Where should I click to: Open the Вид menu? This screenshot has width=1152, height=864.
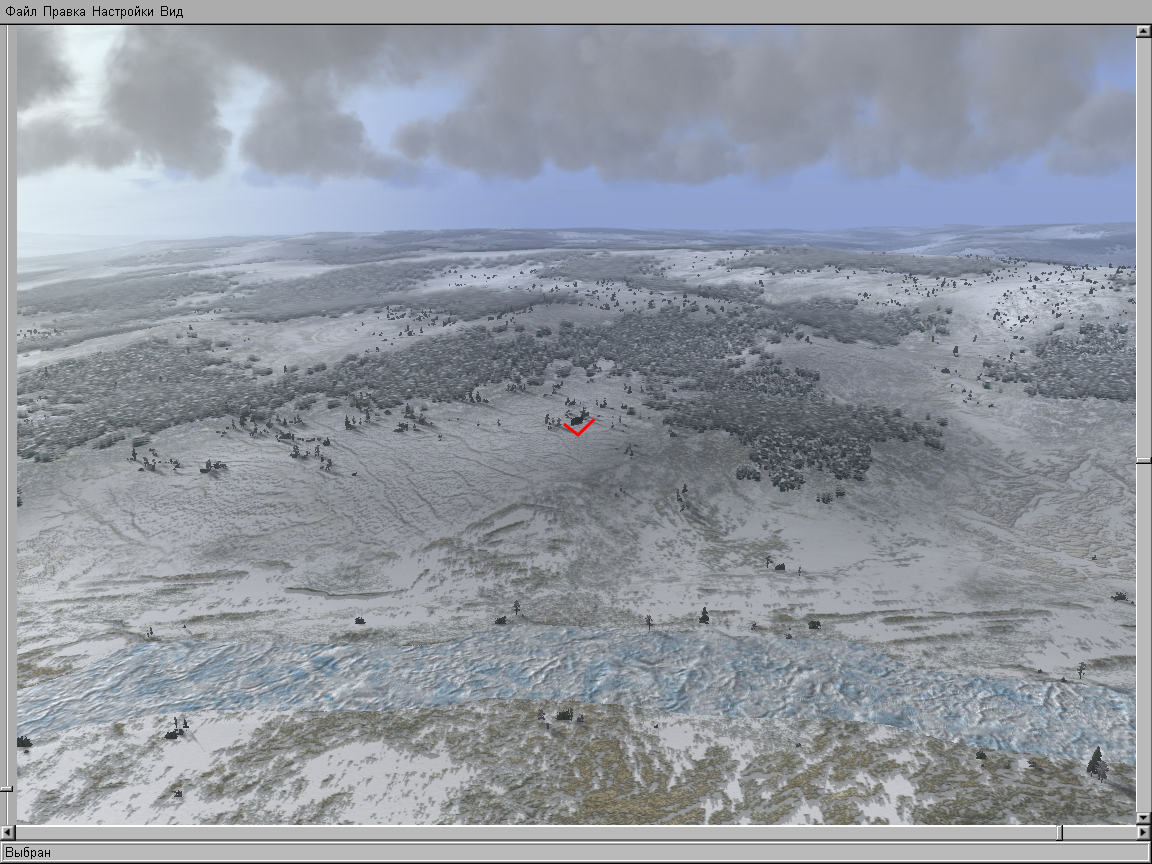pyautogui.click(x=171, y=12)
